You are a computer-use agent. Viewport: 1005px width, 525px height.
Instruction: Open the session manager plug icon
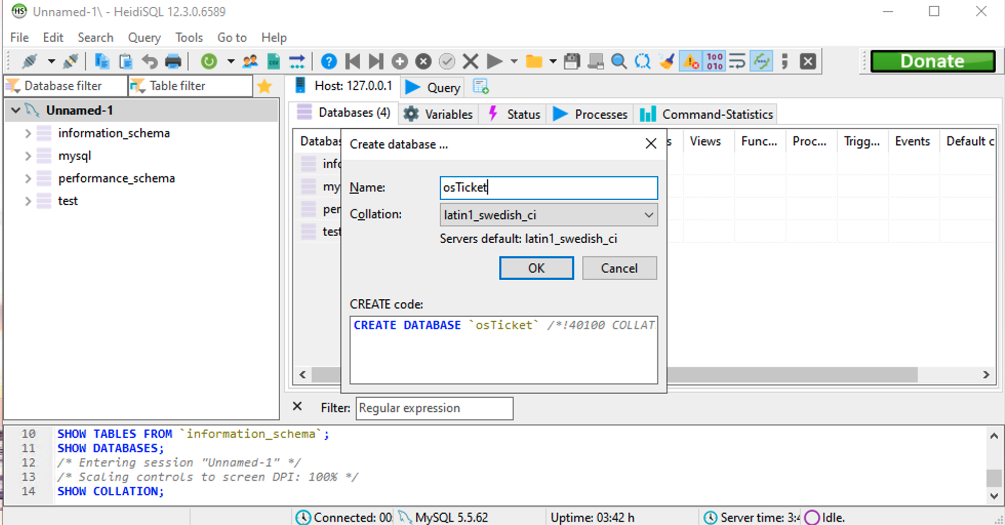(x=29, y=62)
